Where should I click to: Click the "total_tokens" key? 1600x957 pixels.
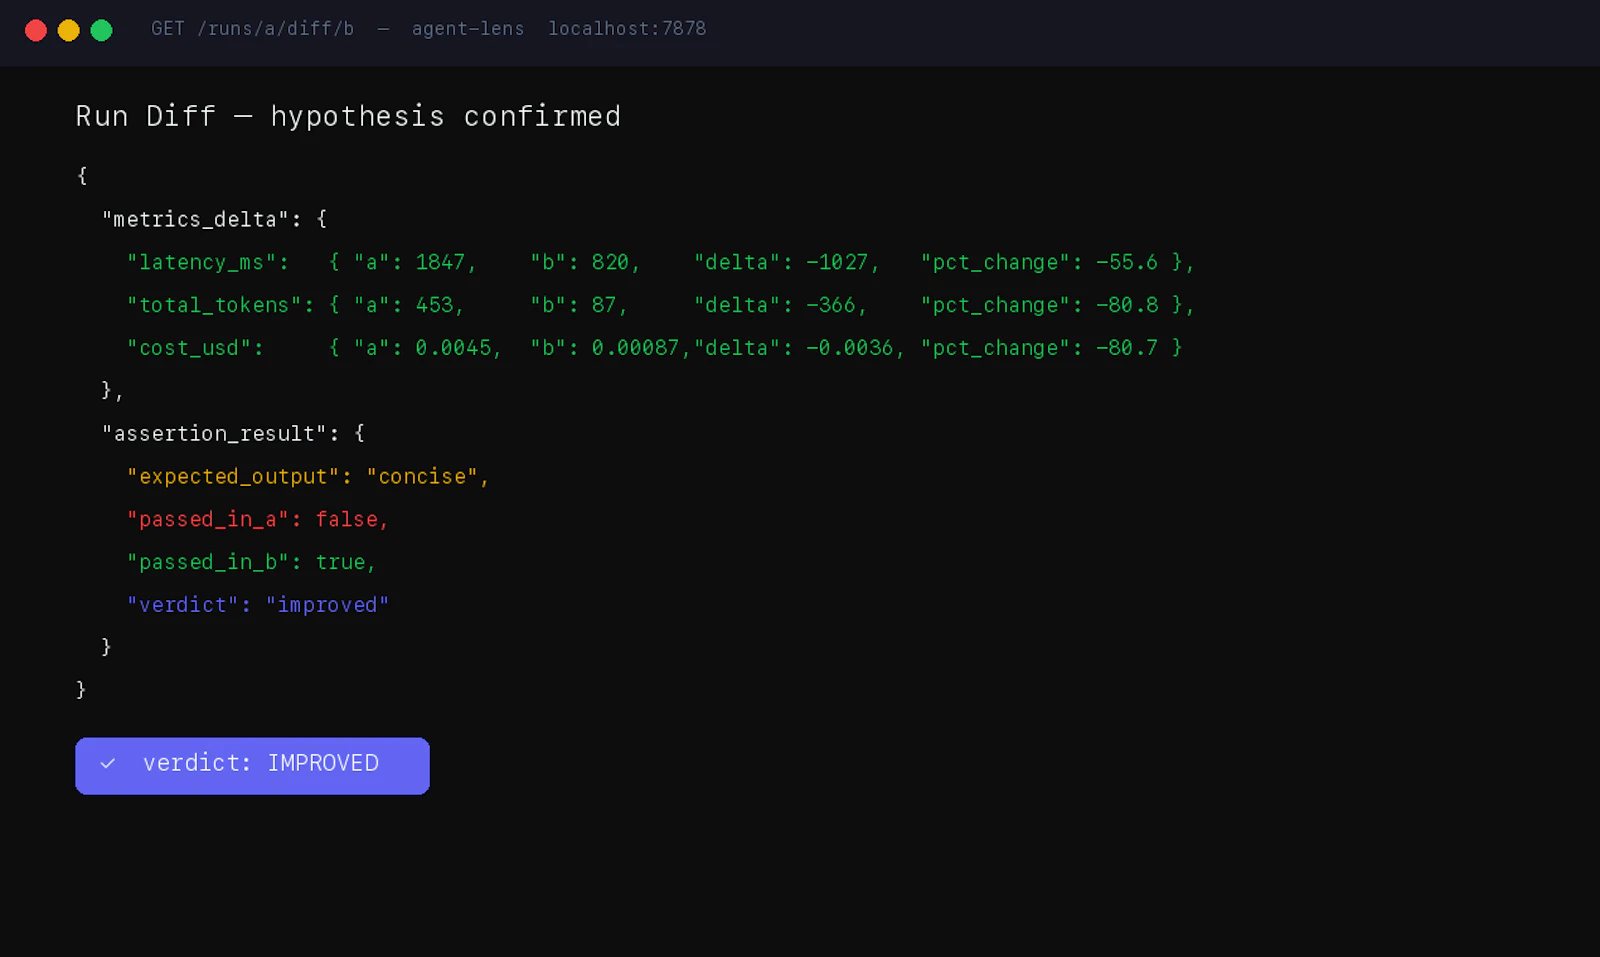click(x=214, y=305)
